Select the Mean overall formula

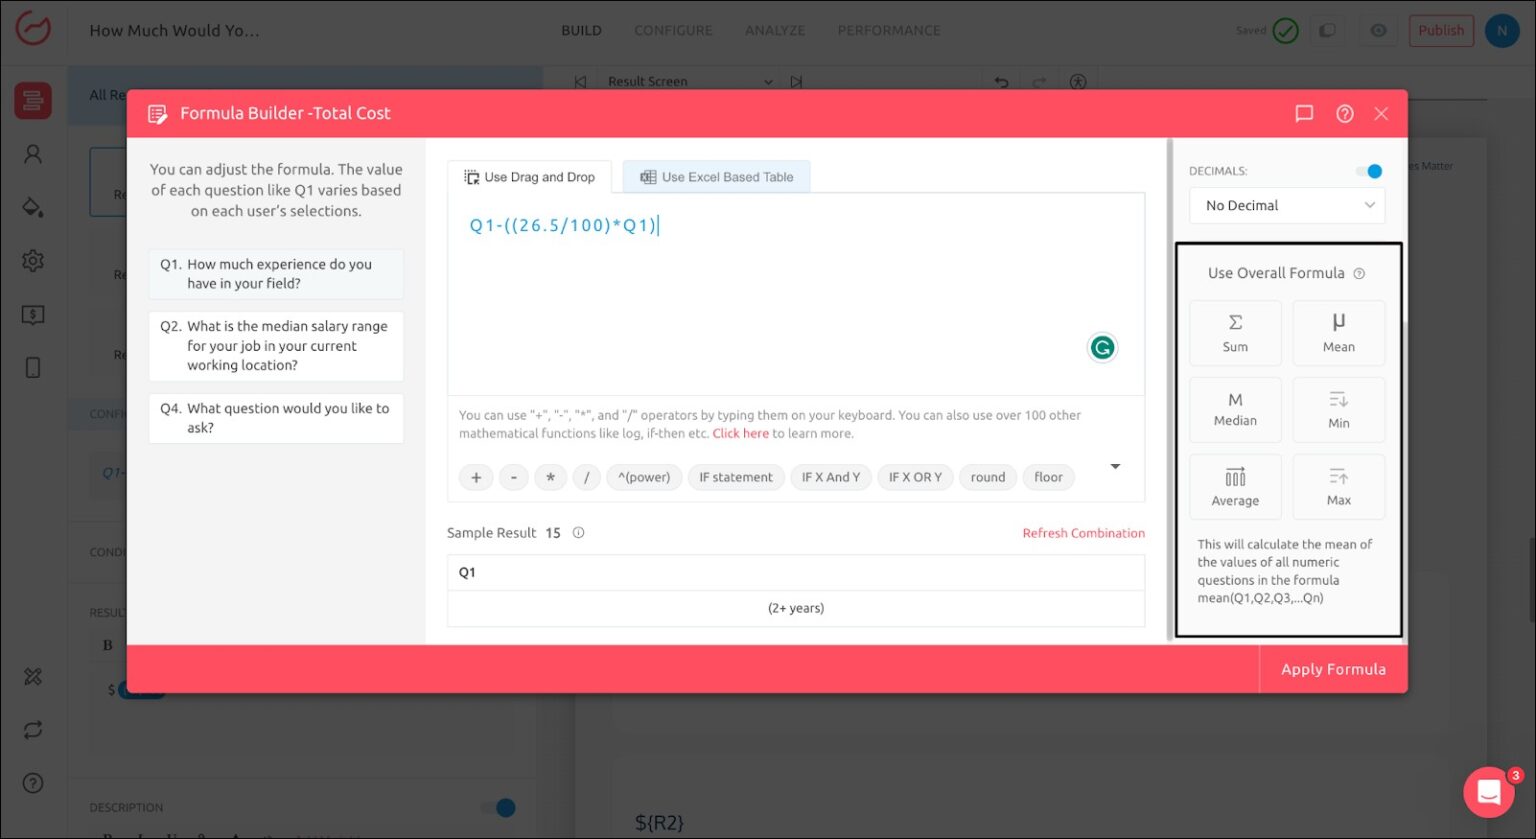[x=1338, y=332]
